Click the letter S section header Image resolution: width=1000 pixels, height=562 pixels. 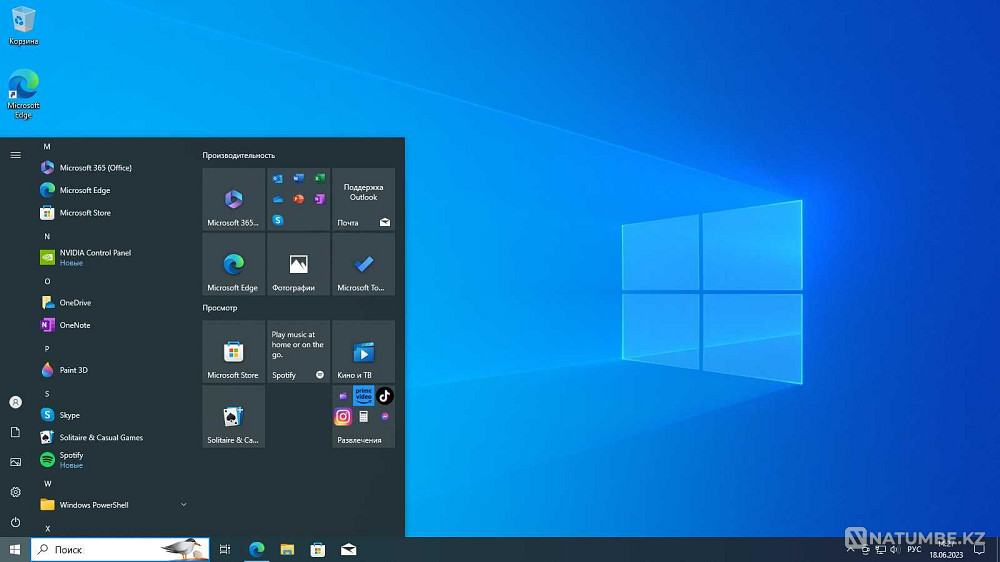[x=47, y=394]
